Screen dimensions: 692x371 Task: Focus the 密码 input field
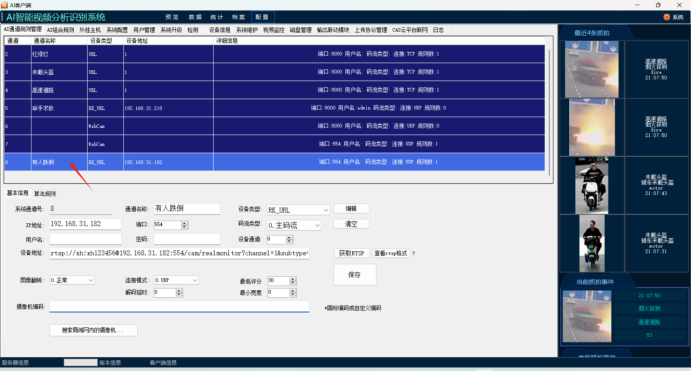coord(187,239)
